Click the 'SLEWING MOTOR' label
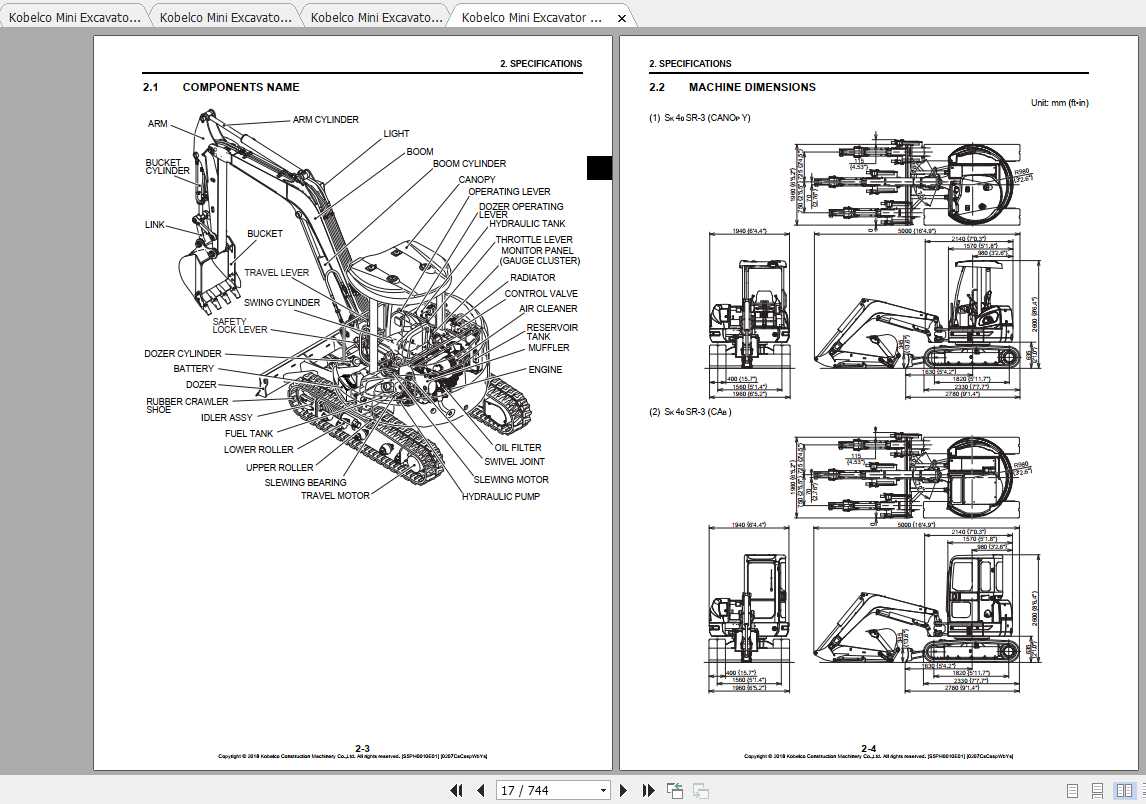Screen dimensions: 1146x804 (511, 479)
